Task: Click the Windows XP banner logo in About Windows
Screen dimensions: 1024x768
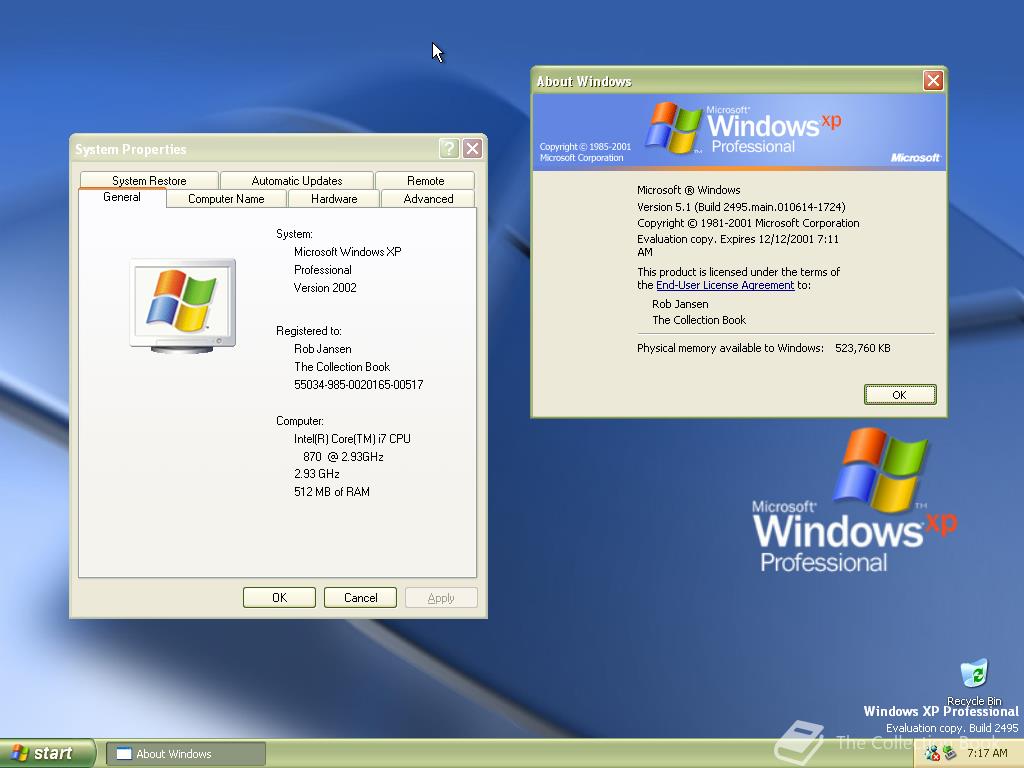Action: (x=743, y=129)
